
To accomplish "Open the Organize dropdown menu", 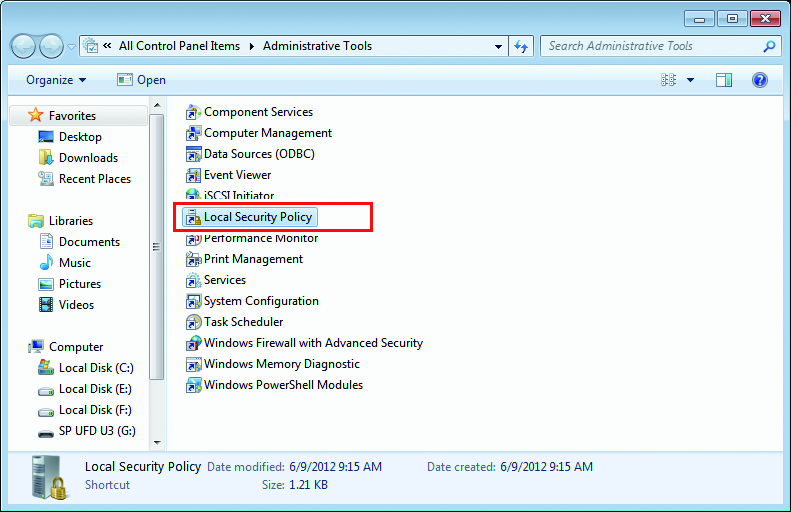I will 56,80.
